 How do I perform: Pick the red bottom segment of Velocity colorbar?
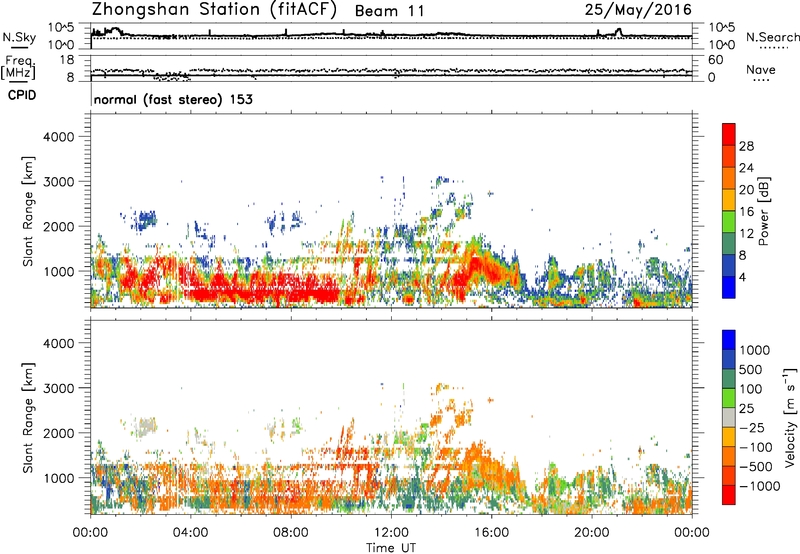point(729,495)
